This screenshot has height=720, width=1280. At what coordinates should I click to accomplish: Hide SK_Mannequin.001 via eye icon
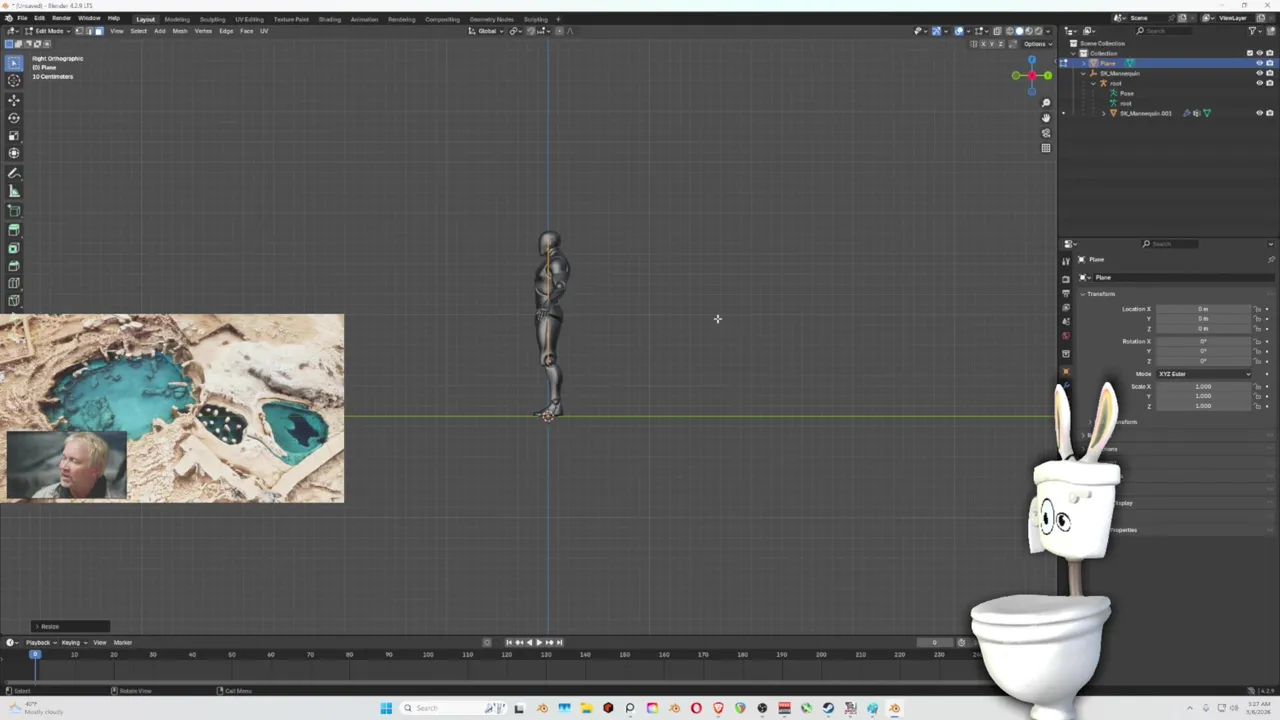(x=1259, y=113)
